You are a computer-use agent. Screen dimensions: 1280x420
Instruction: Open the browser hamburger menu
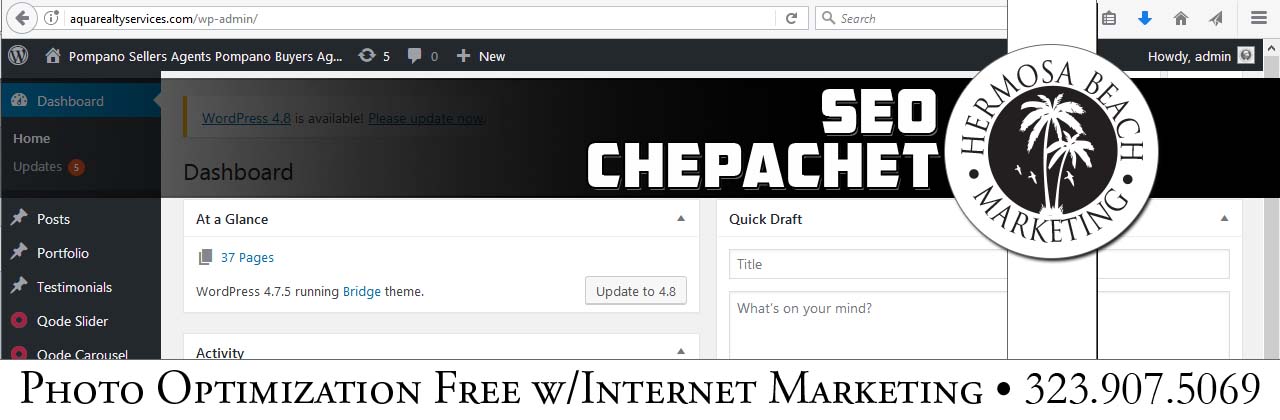[x=1258, y=18]
